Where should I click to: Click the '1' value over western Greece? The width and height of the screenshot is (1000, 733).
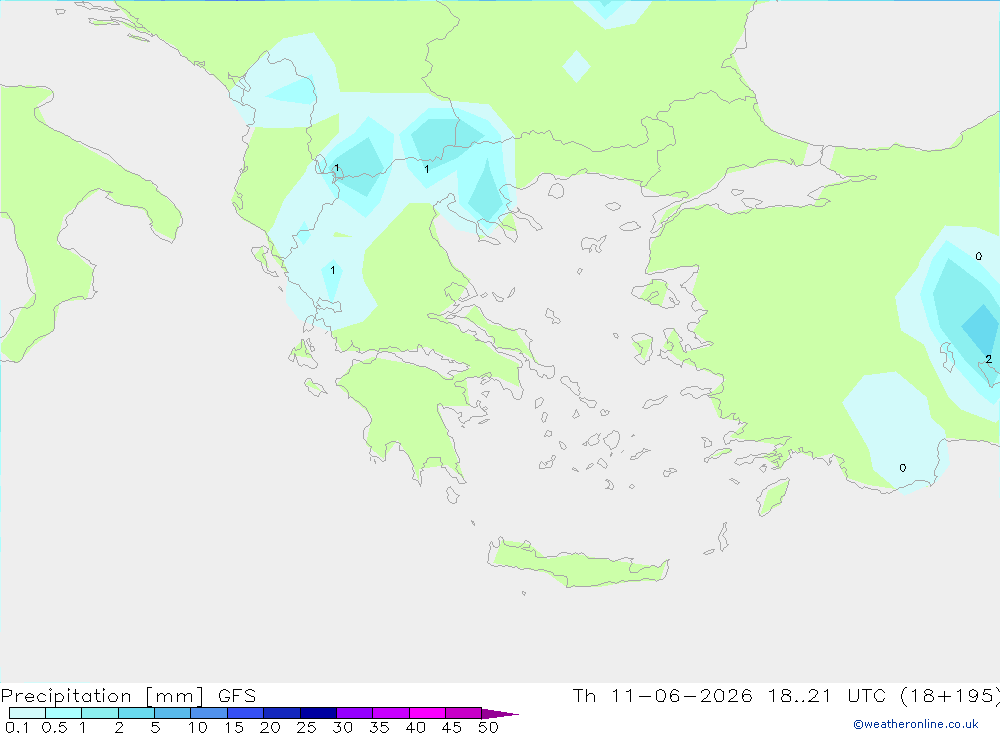click(x=332, y=270)
